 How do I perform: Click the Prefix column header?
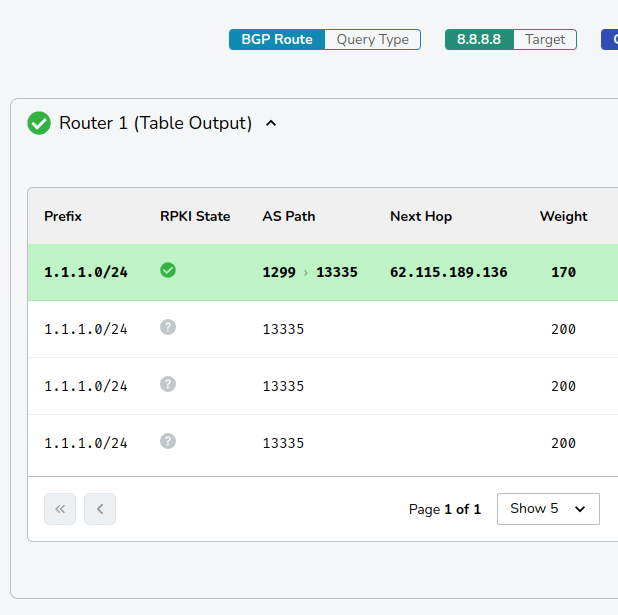(x=63, y=216)
